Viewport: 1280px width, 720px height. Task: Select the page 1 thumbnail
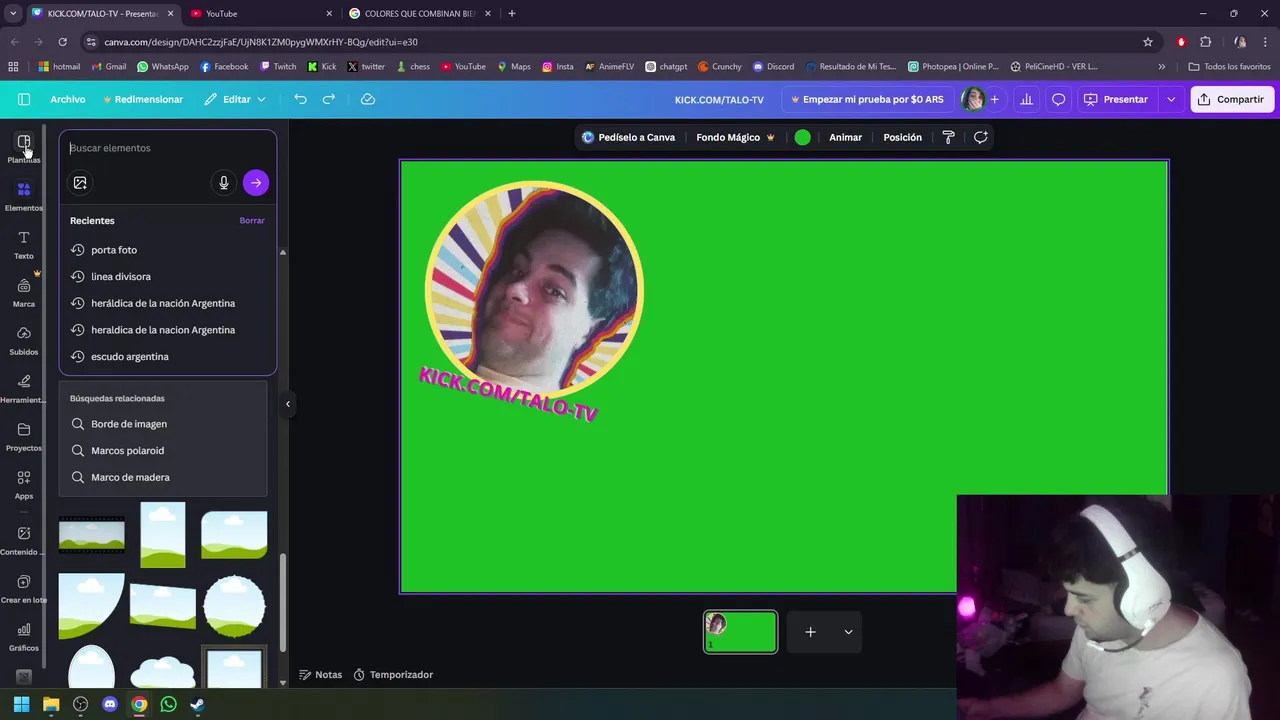tap(740, 632)
